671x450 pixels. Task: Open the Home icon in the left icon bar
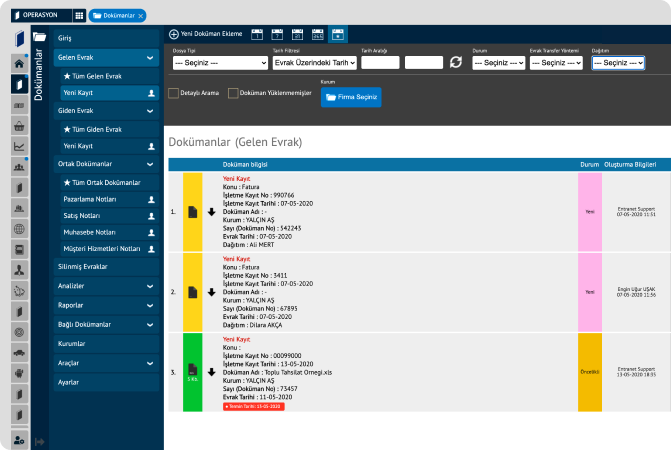(x=19, y=64)
